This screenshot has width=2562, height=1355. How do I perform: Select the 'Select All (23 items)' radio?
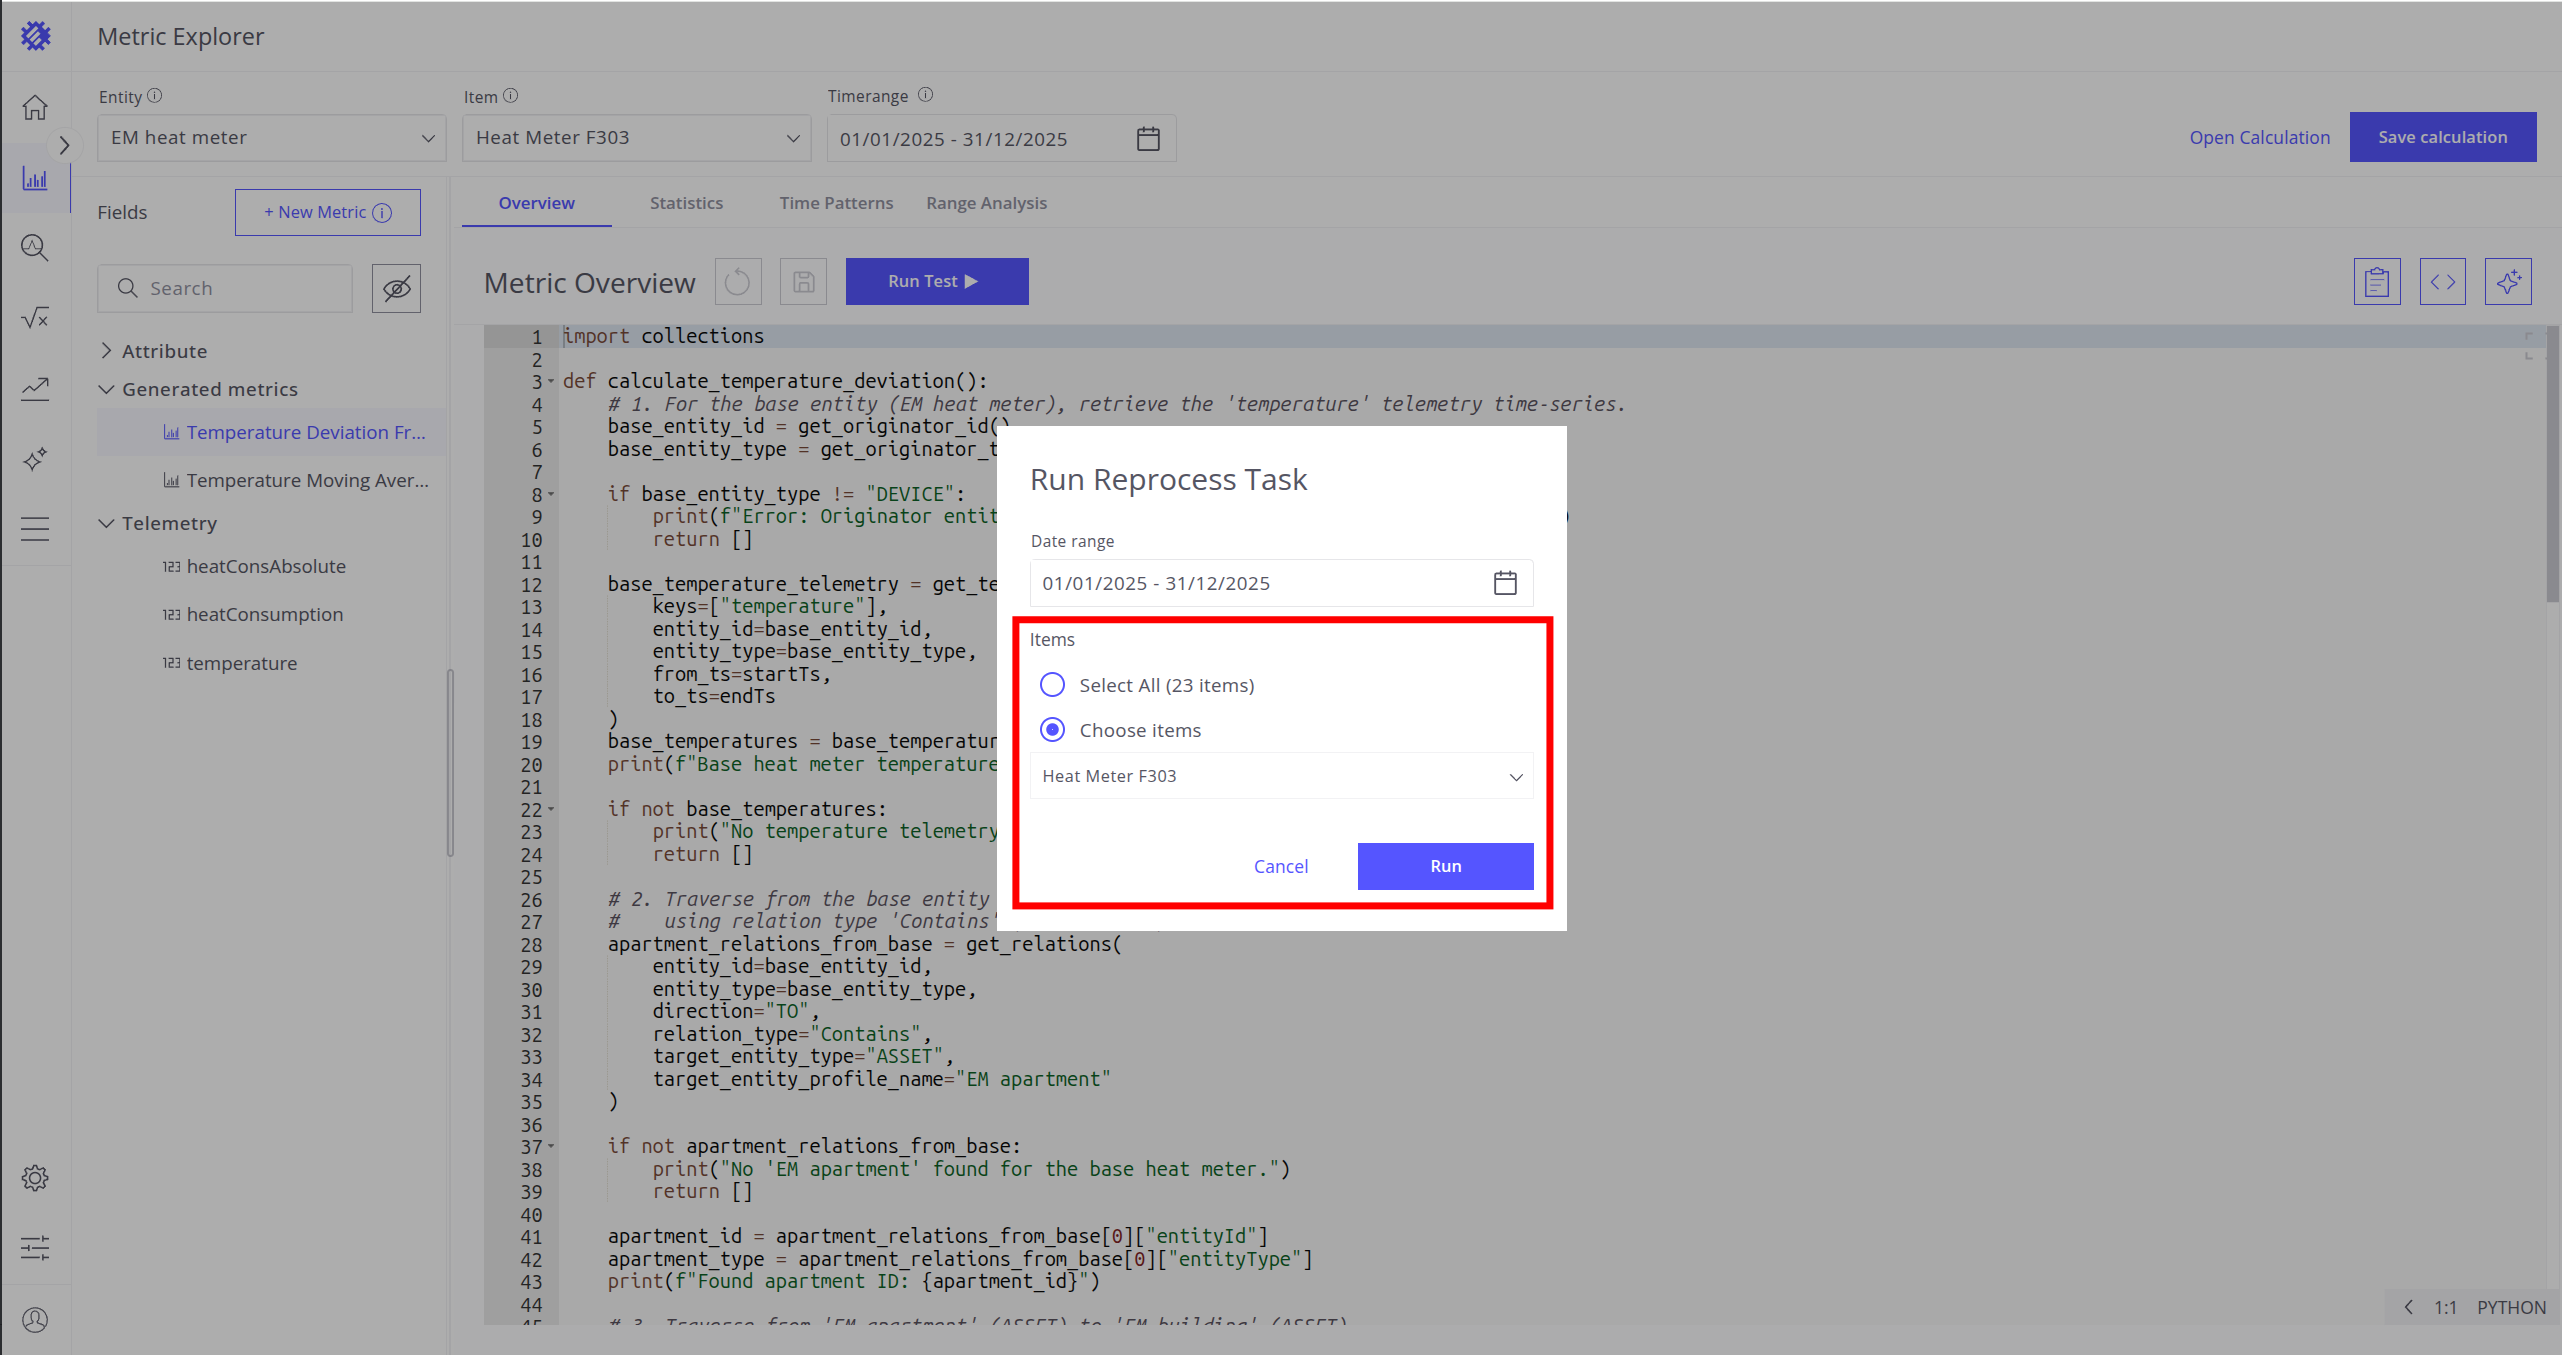tap(1052, 685)
